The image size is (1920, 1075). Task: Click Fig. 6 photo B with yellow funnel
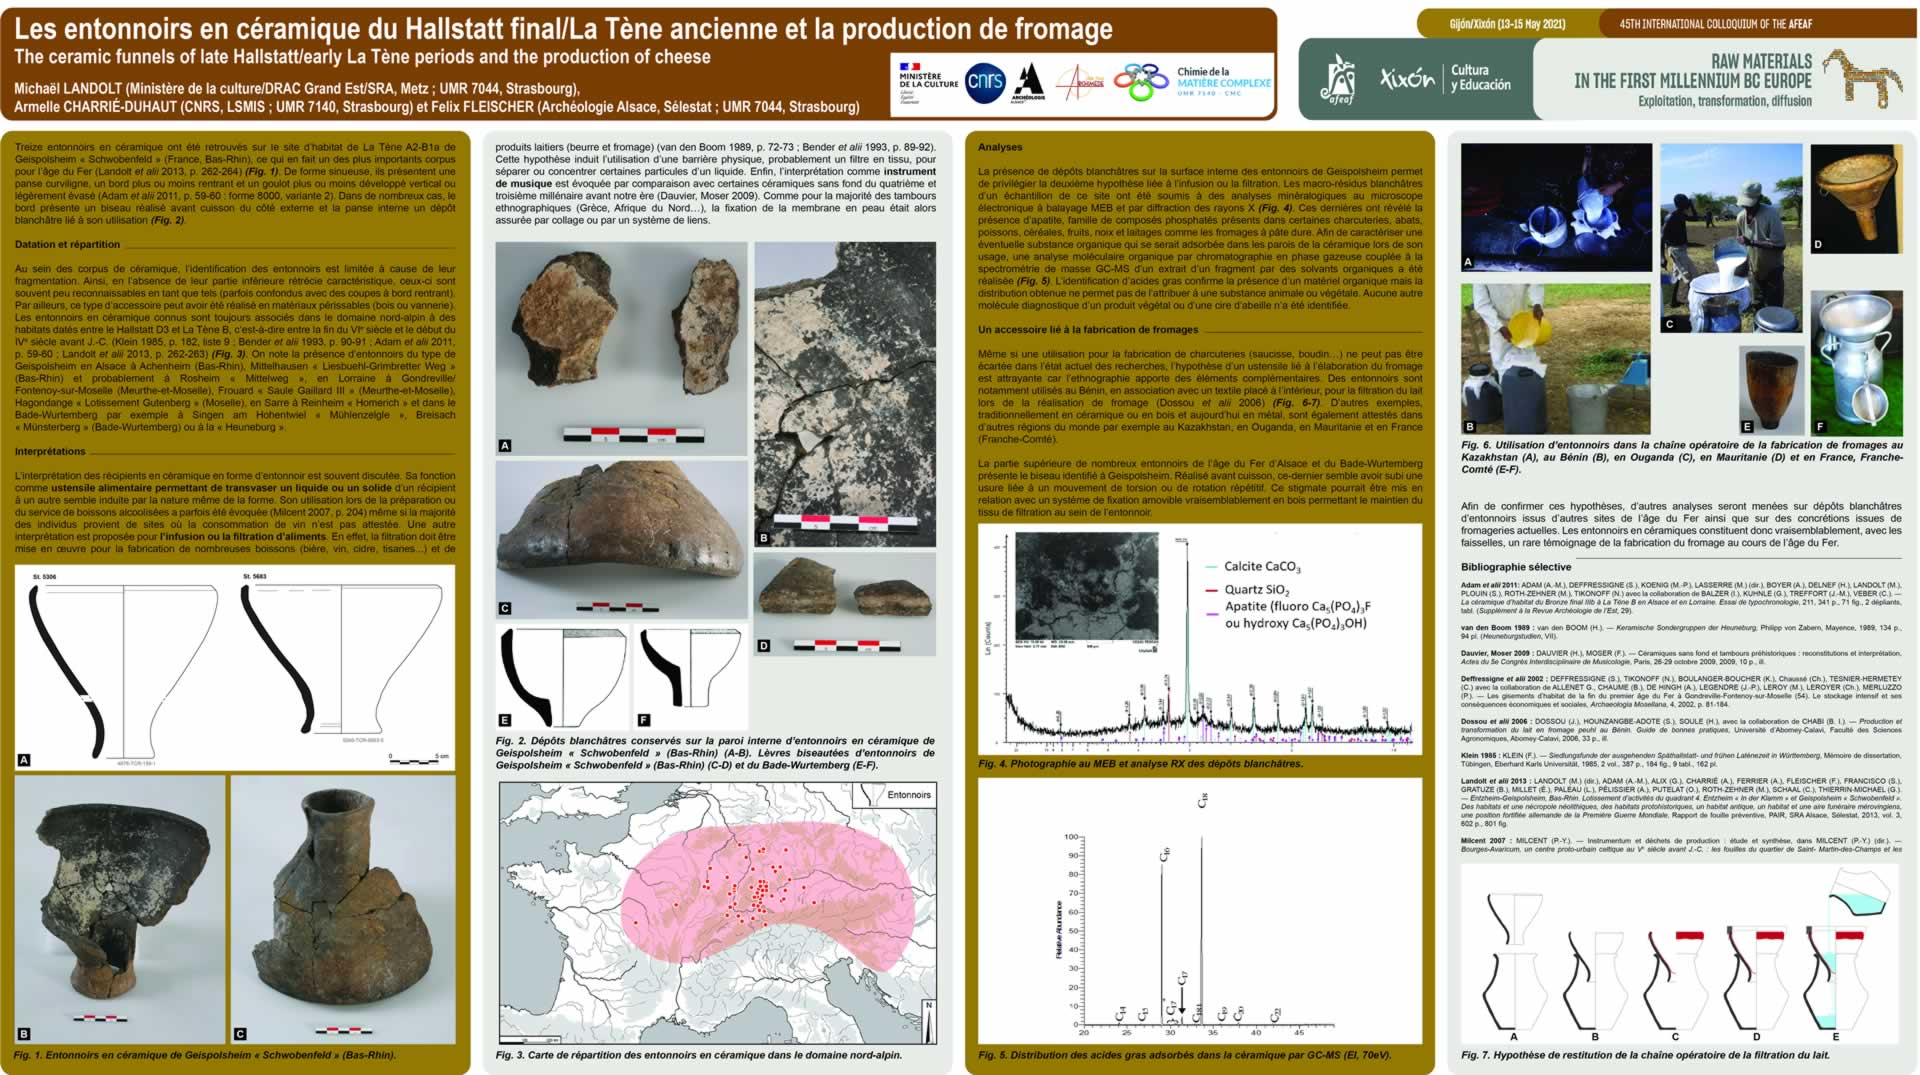(x=1556, y=358)
